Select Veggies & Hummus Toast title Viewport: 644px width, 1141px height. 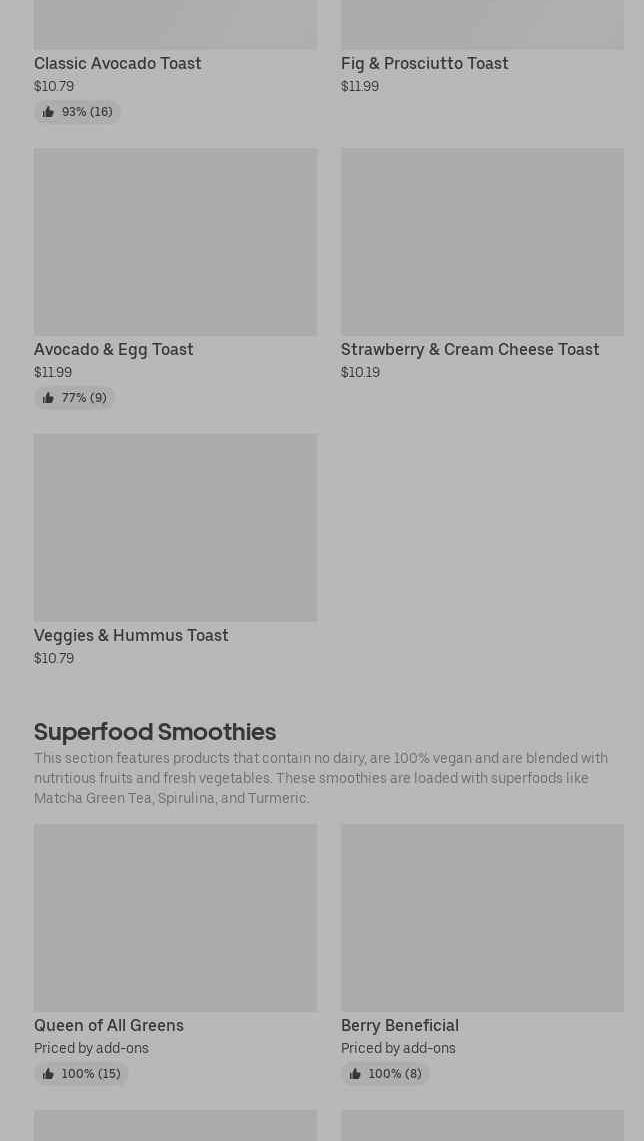(131, 635)
